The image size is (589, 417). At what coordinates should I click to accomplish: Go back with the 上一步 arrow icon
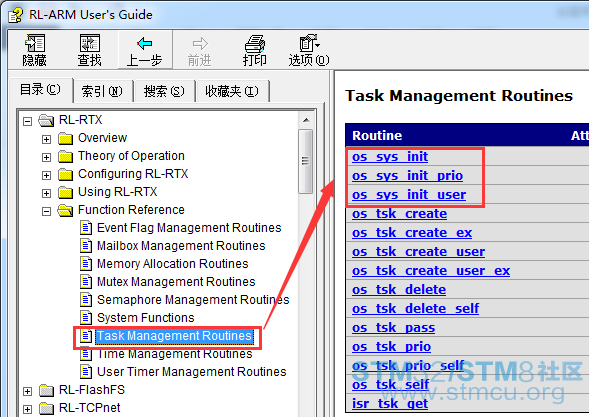click(x=145, y=44)
